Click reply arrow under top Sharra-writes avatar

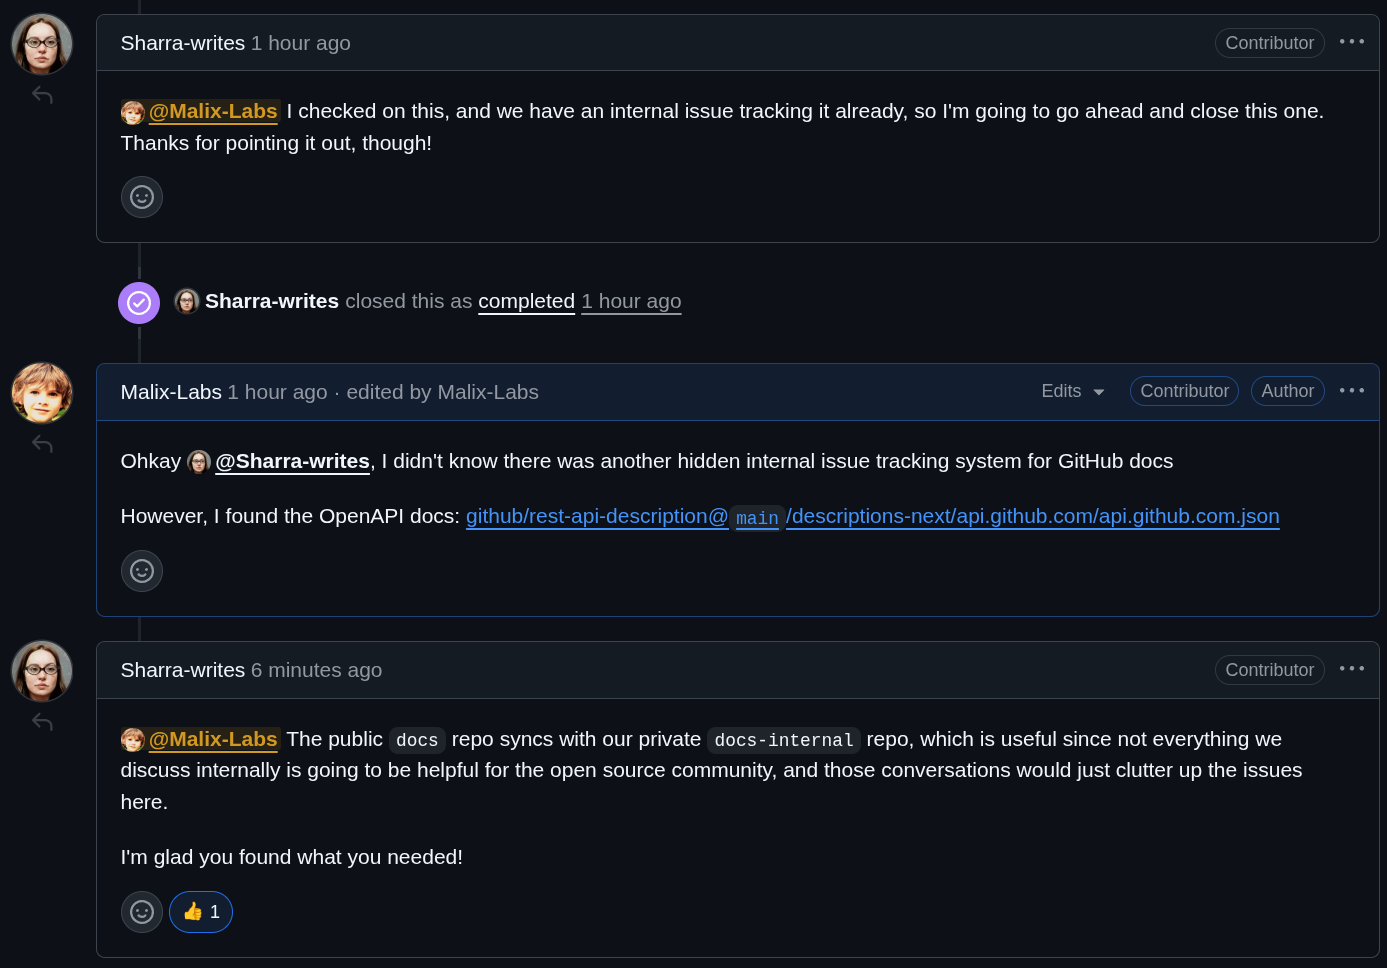(42, 95)
